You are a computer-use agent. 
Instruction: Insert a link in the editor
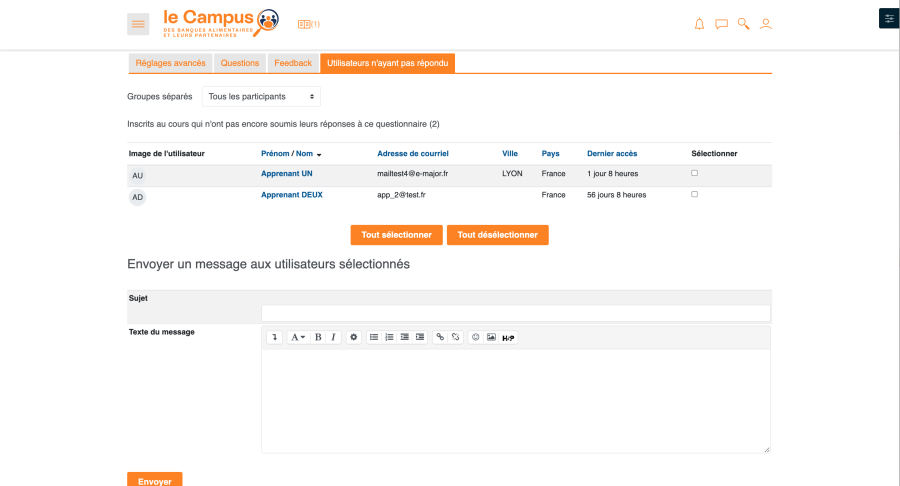[x=440, y=337]
